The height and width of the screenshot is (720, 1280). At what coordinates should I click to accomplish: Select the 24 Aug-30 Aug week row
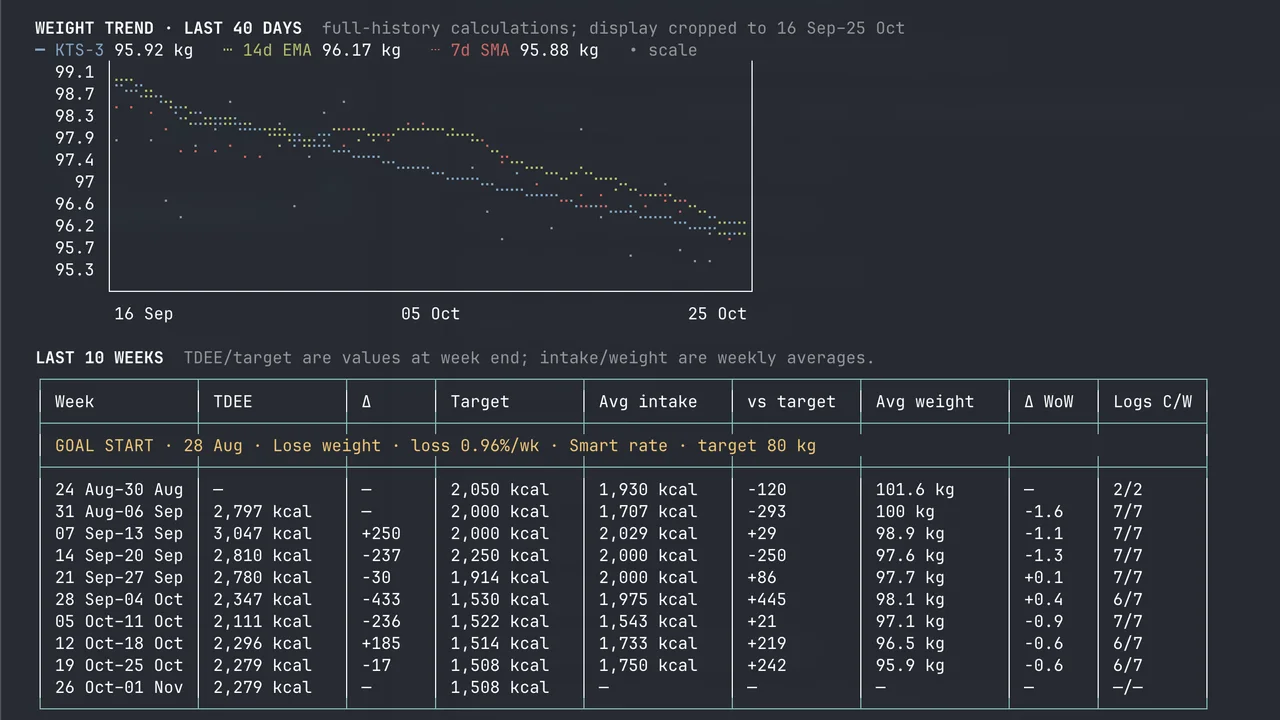[623, 490]
